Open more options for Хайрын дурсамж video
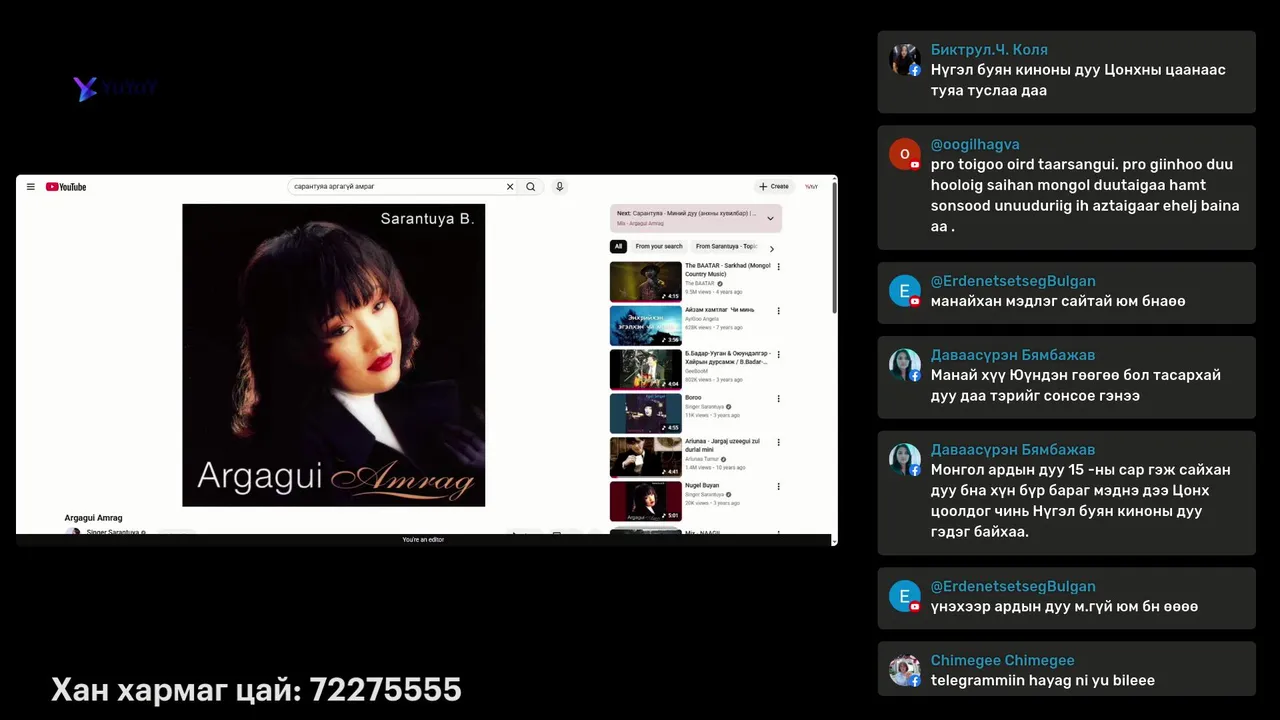 tap(779, 355)
